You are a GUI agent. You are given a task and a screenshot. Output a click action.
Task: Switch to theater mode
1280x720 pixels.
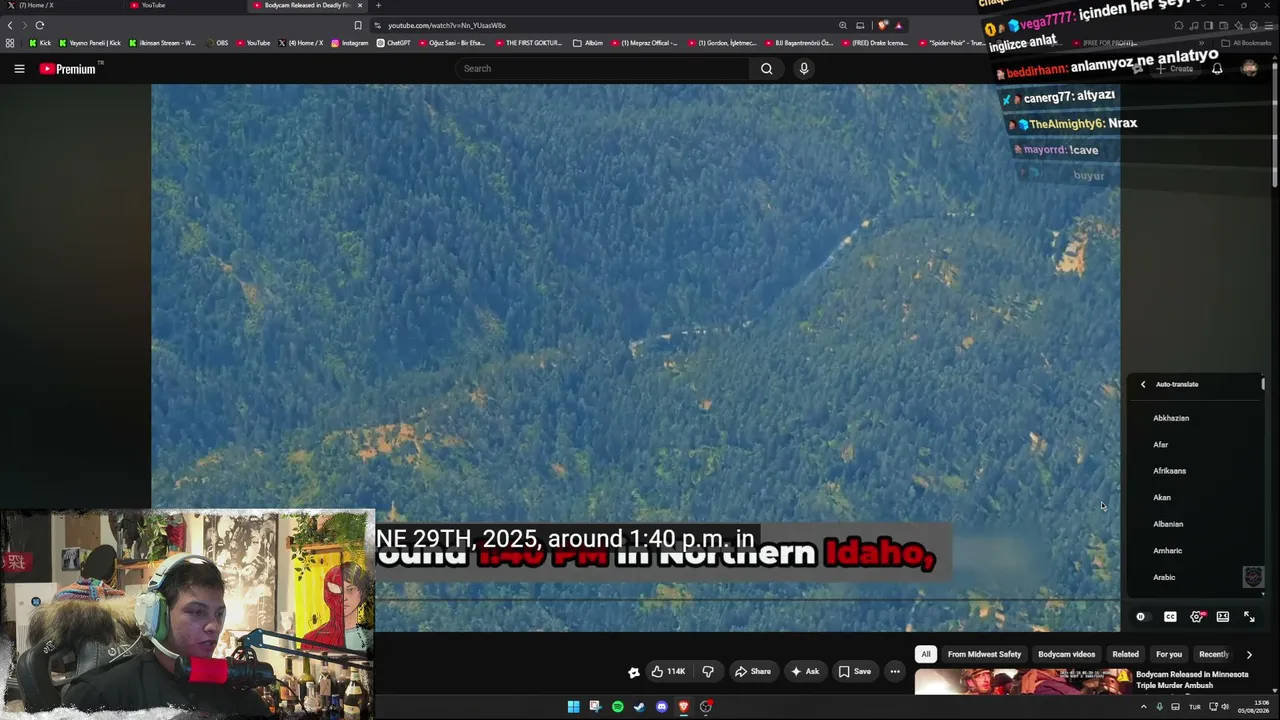pyautogui.click(x=1223, y=617)
